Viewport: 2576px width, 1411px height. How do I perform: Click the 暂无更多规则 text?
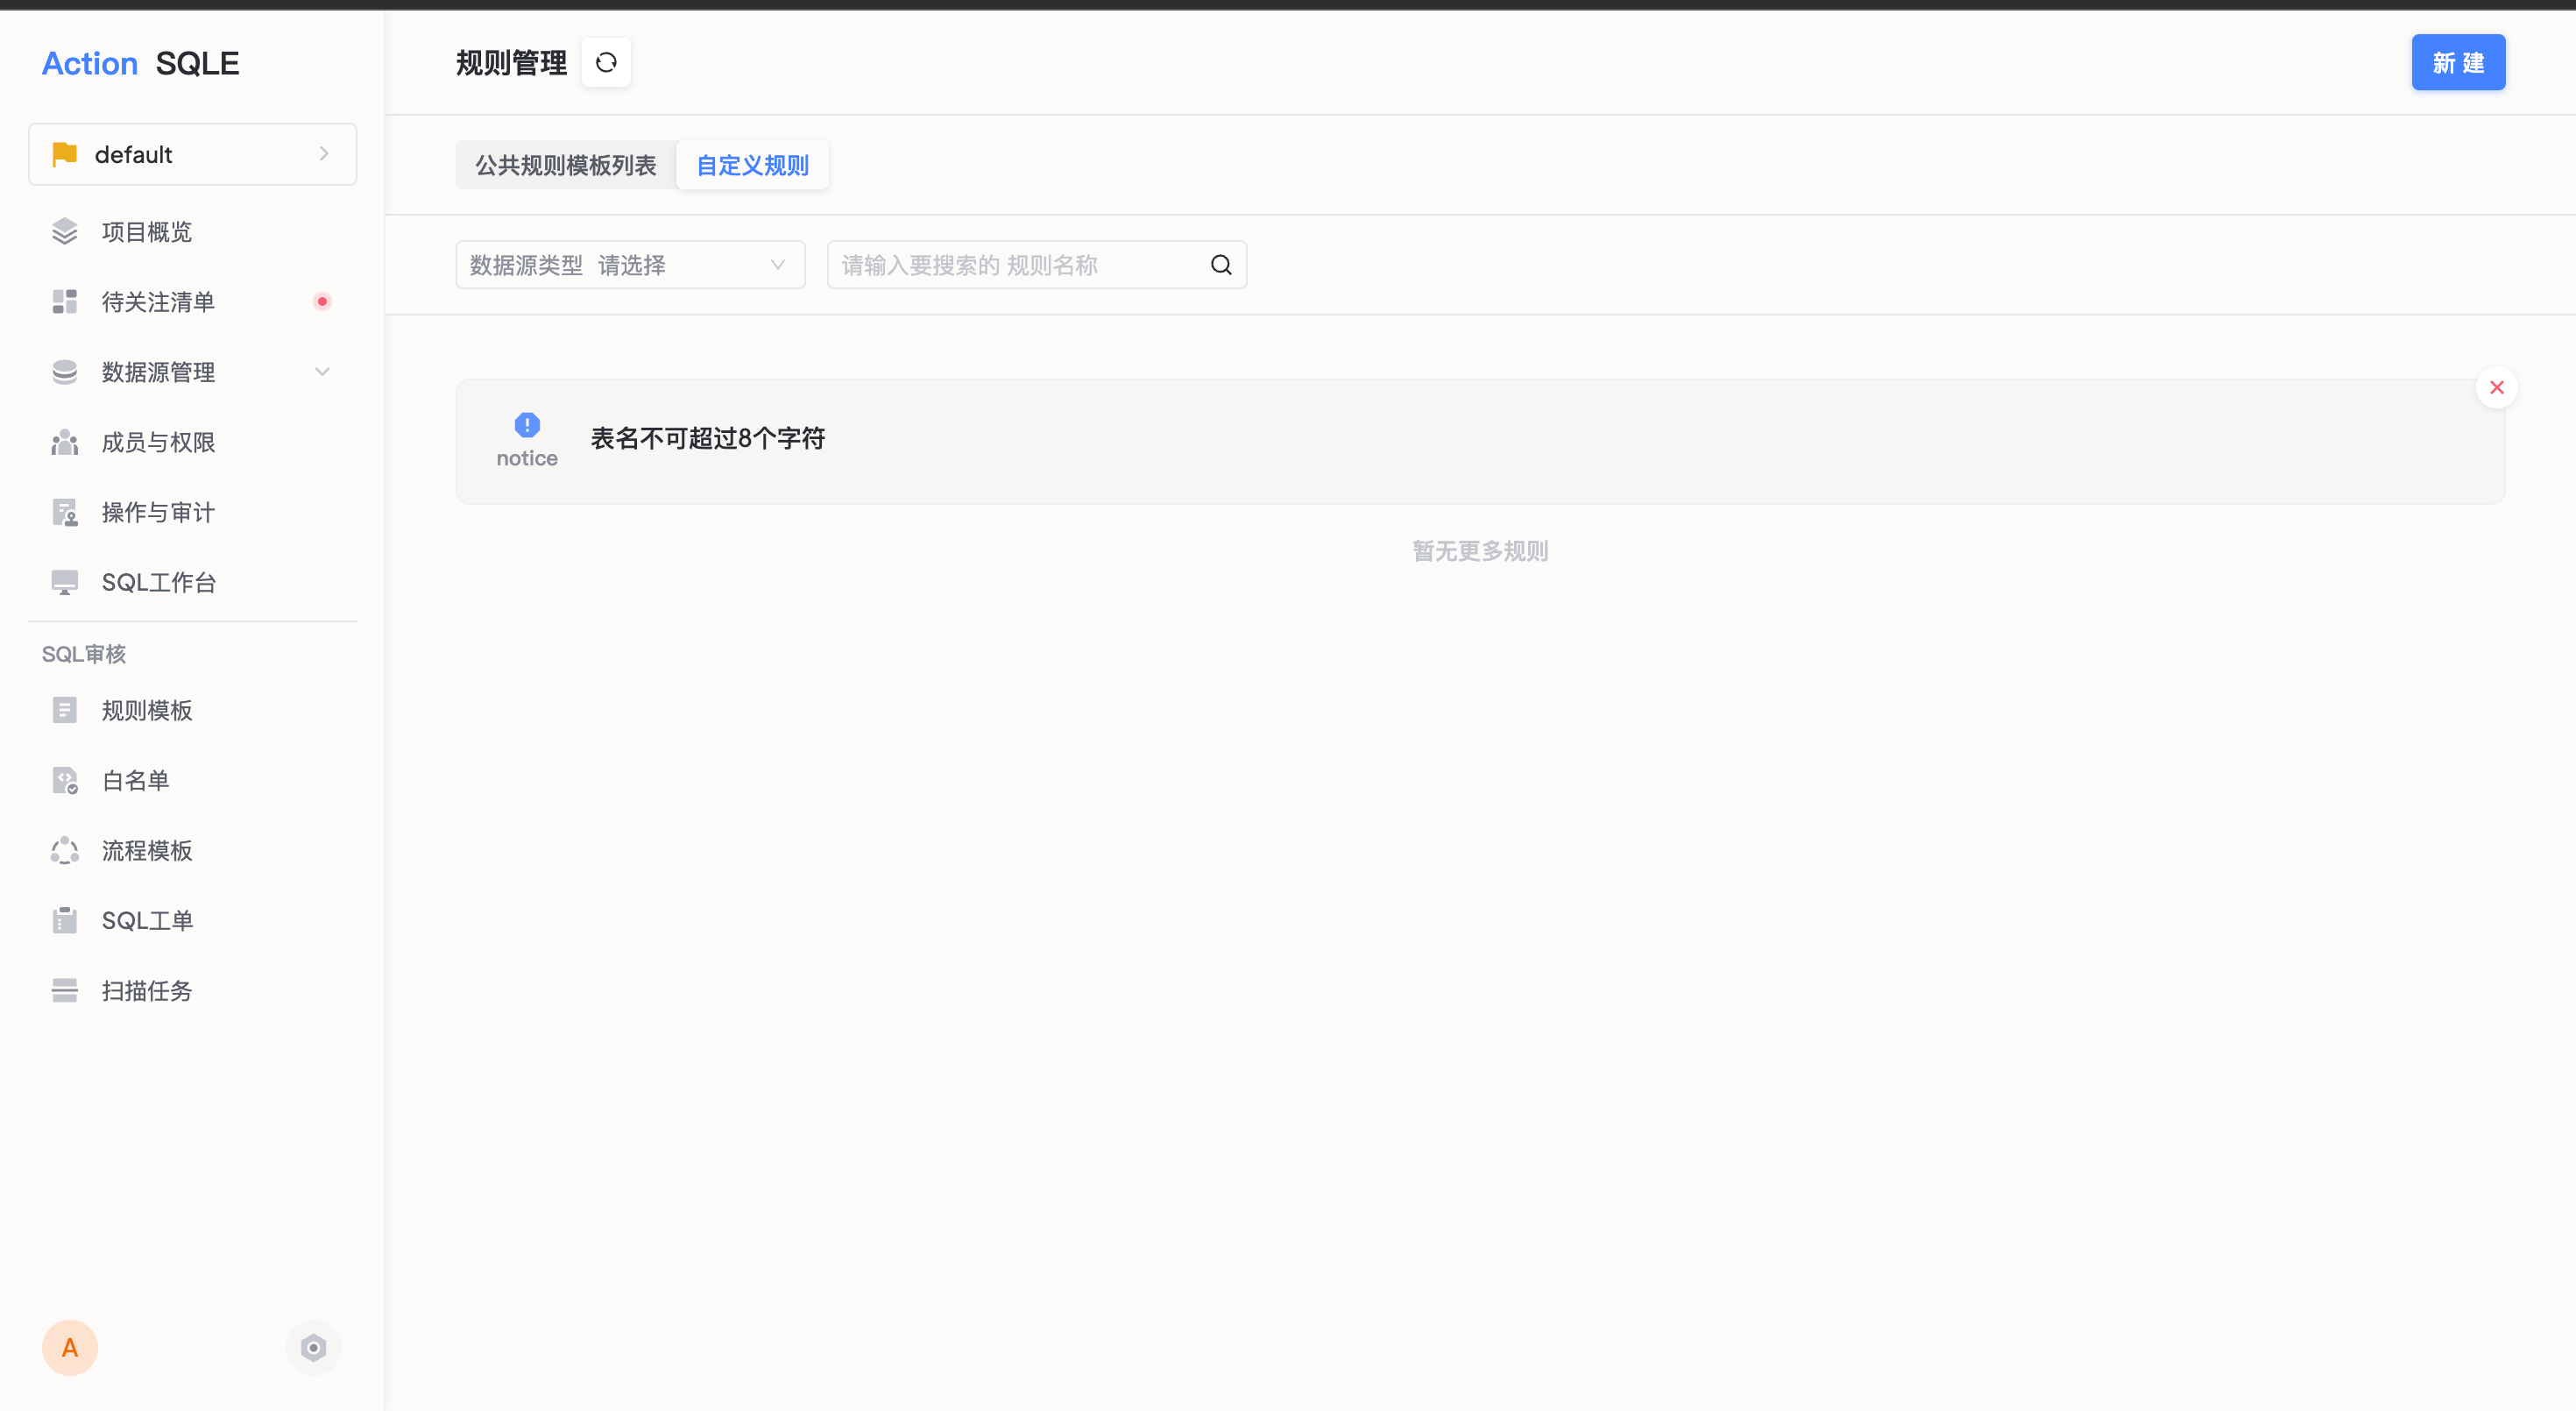(1480, 551)
